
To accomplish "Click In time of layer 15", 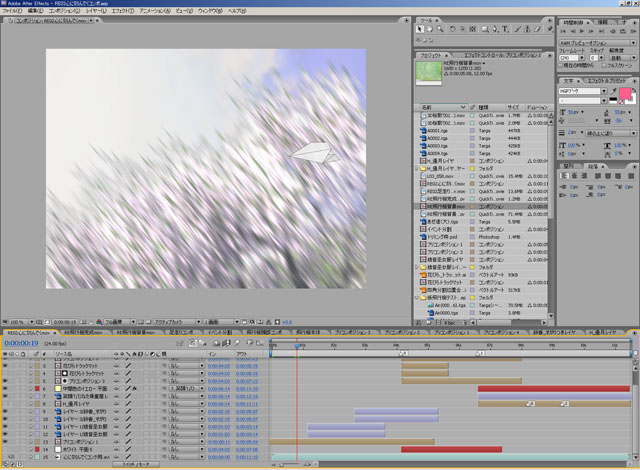I will point(219,457).
